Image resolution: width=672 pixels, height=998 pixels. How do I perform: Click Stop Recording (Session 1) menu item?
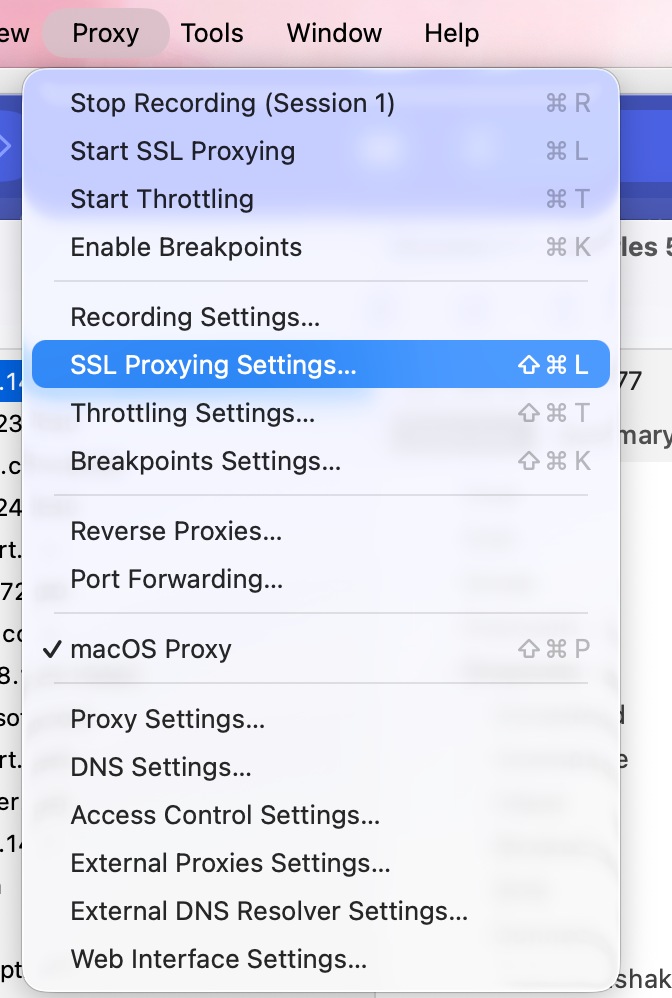click(232, 103)
